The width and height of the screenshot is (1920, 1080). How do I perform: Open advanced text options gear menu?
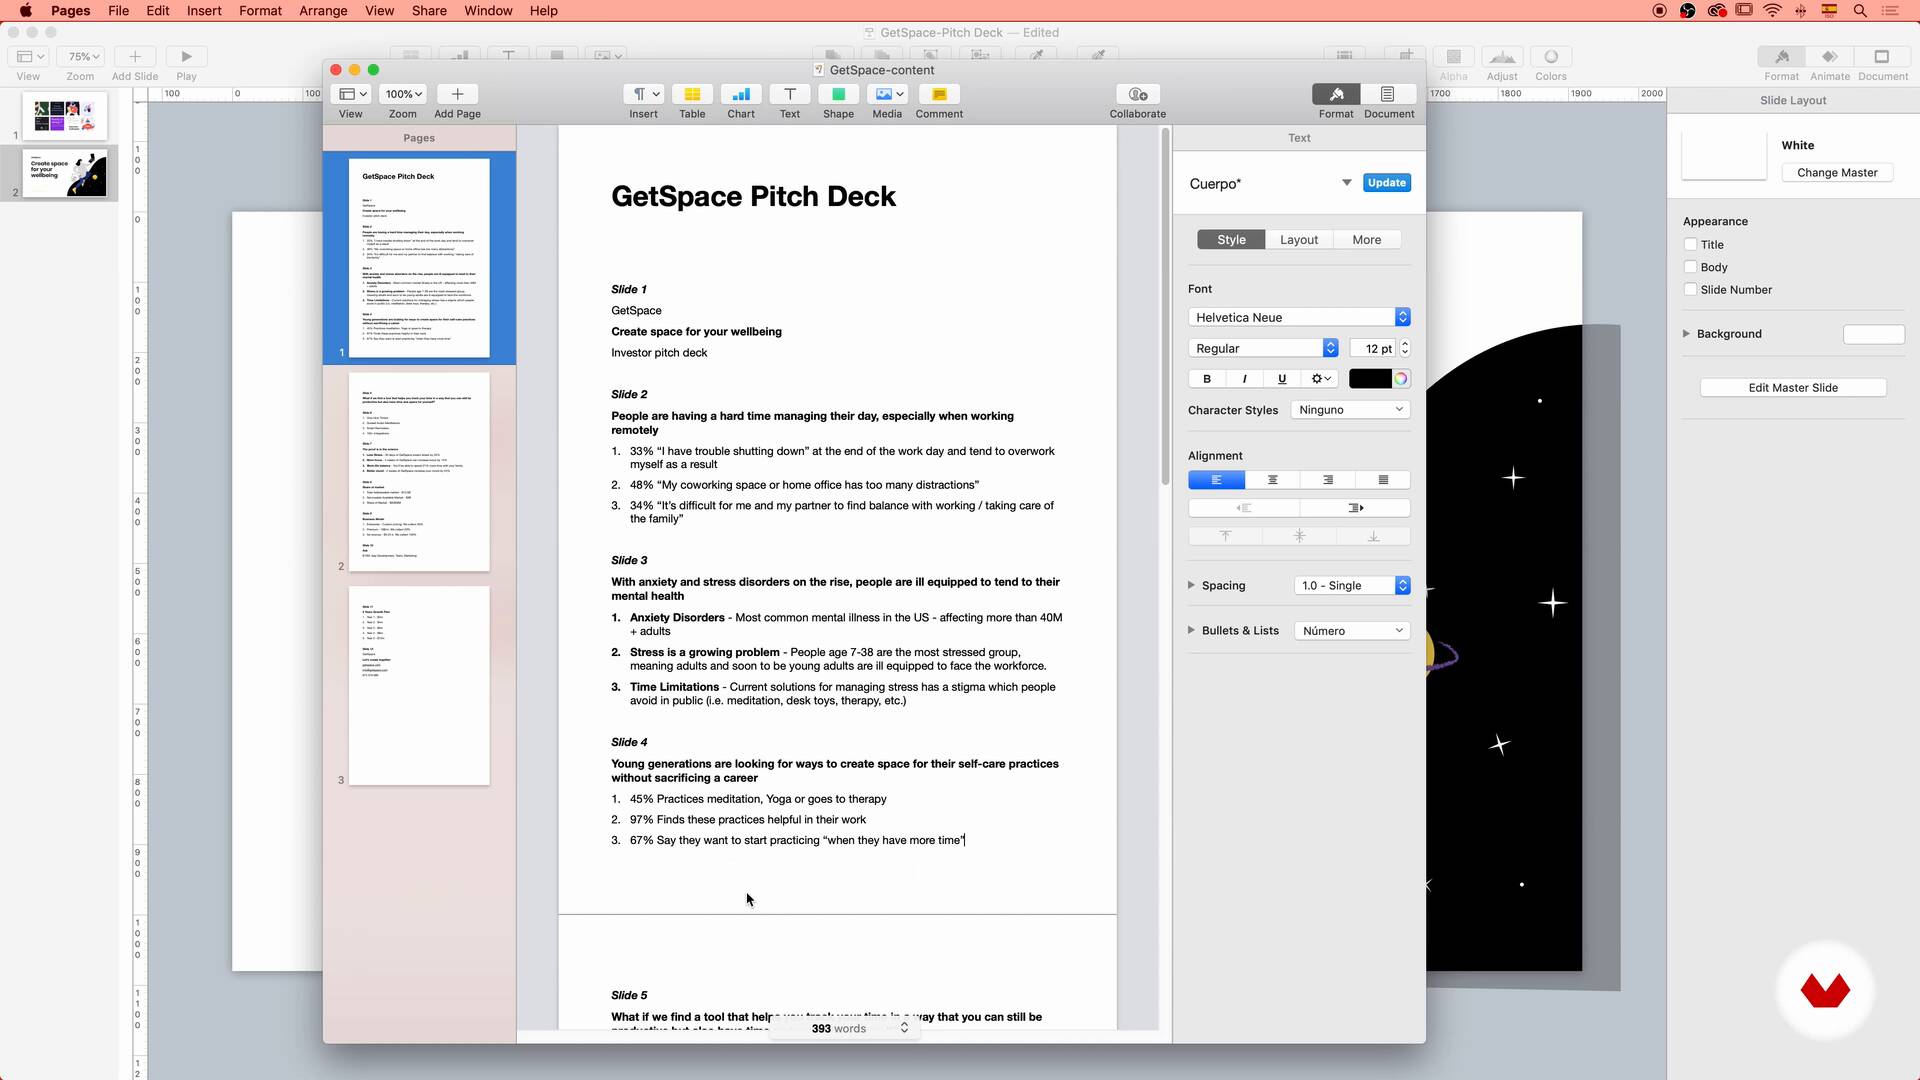click(1322, 379)
